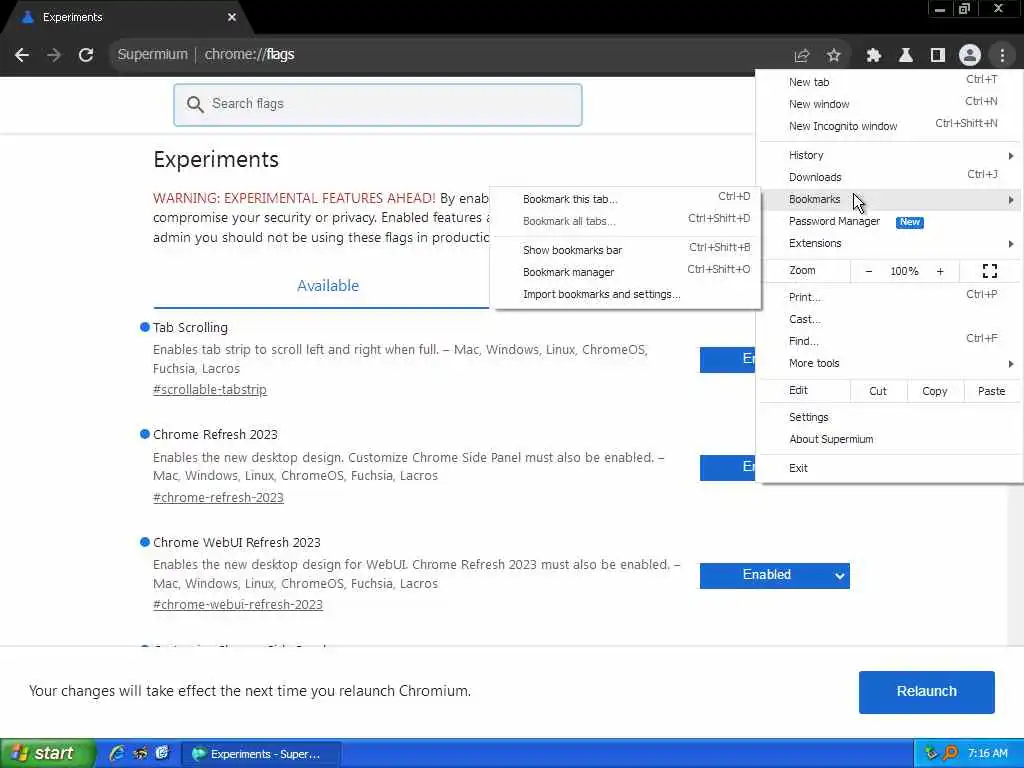Bookmark page with the star icon

tap(833, 56)
